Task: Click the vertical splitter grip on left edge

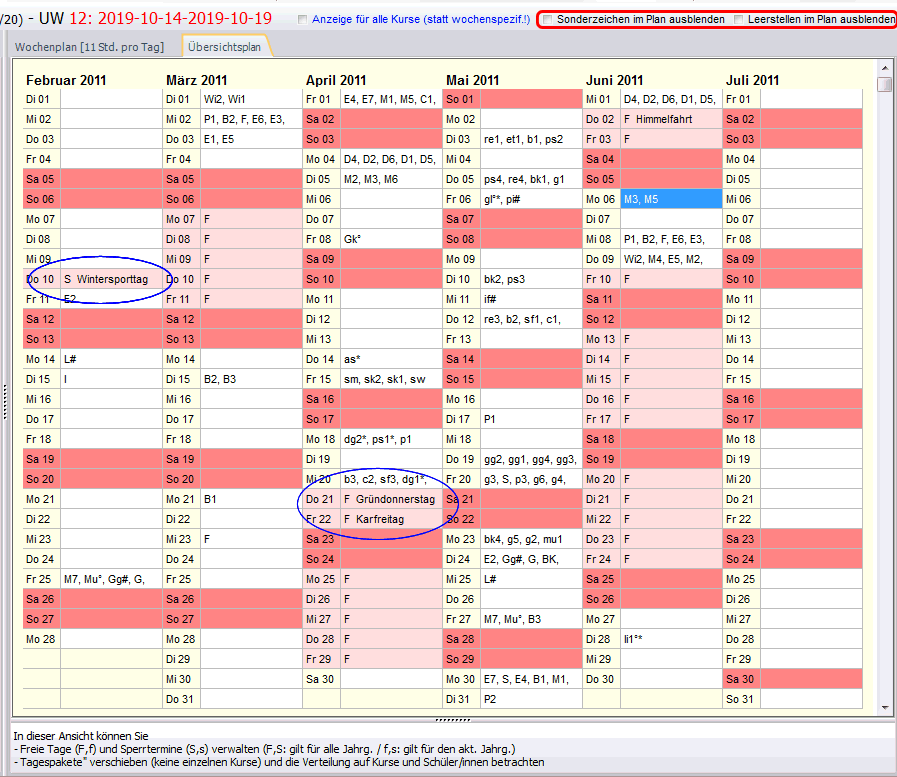Action: (x=4, y=400)
